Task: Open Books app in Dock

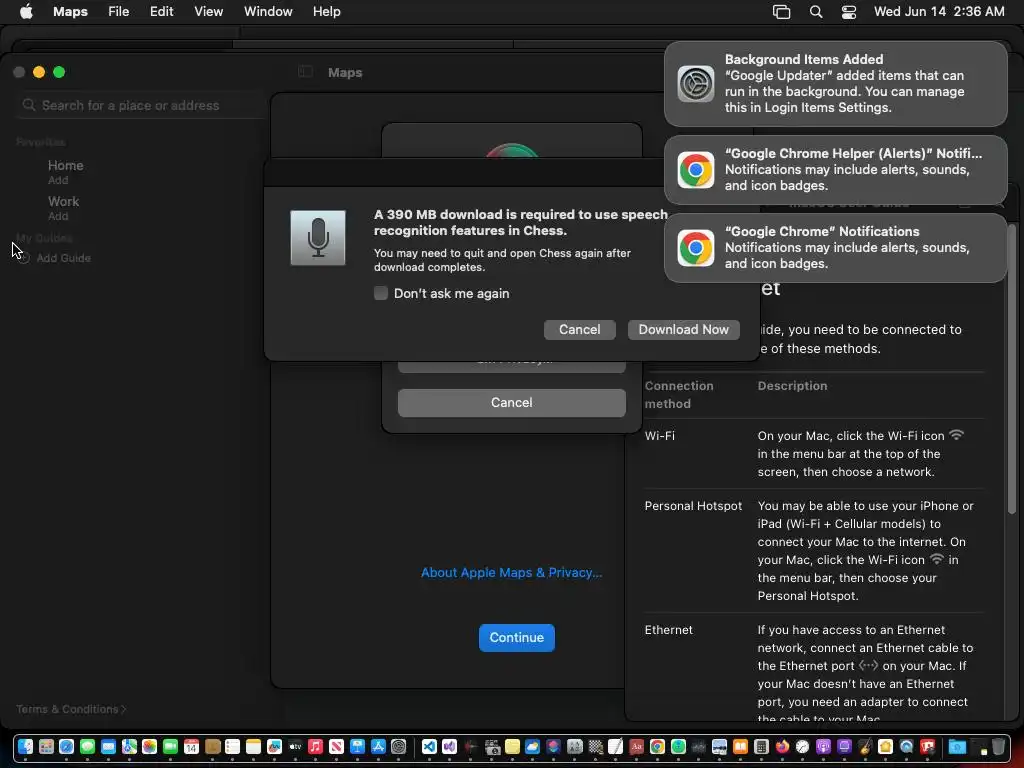Action: 741,746
